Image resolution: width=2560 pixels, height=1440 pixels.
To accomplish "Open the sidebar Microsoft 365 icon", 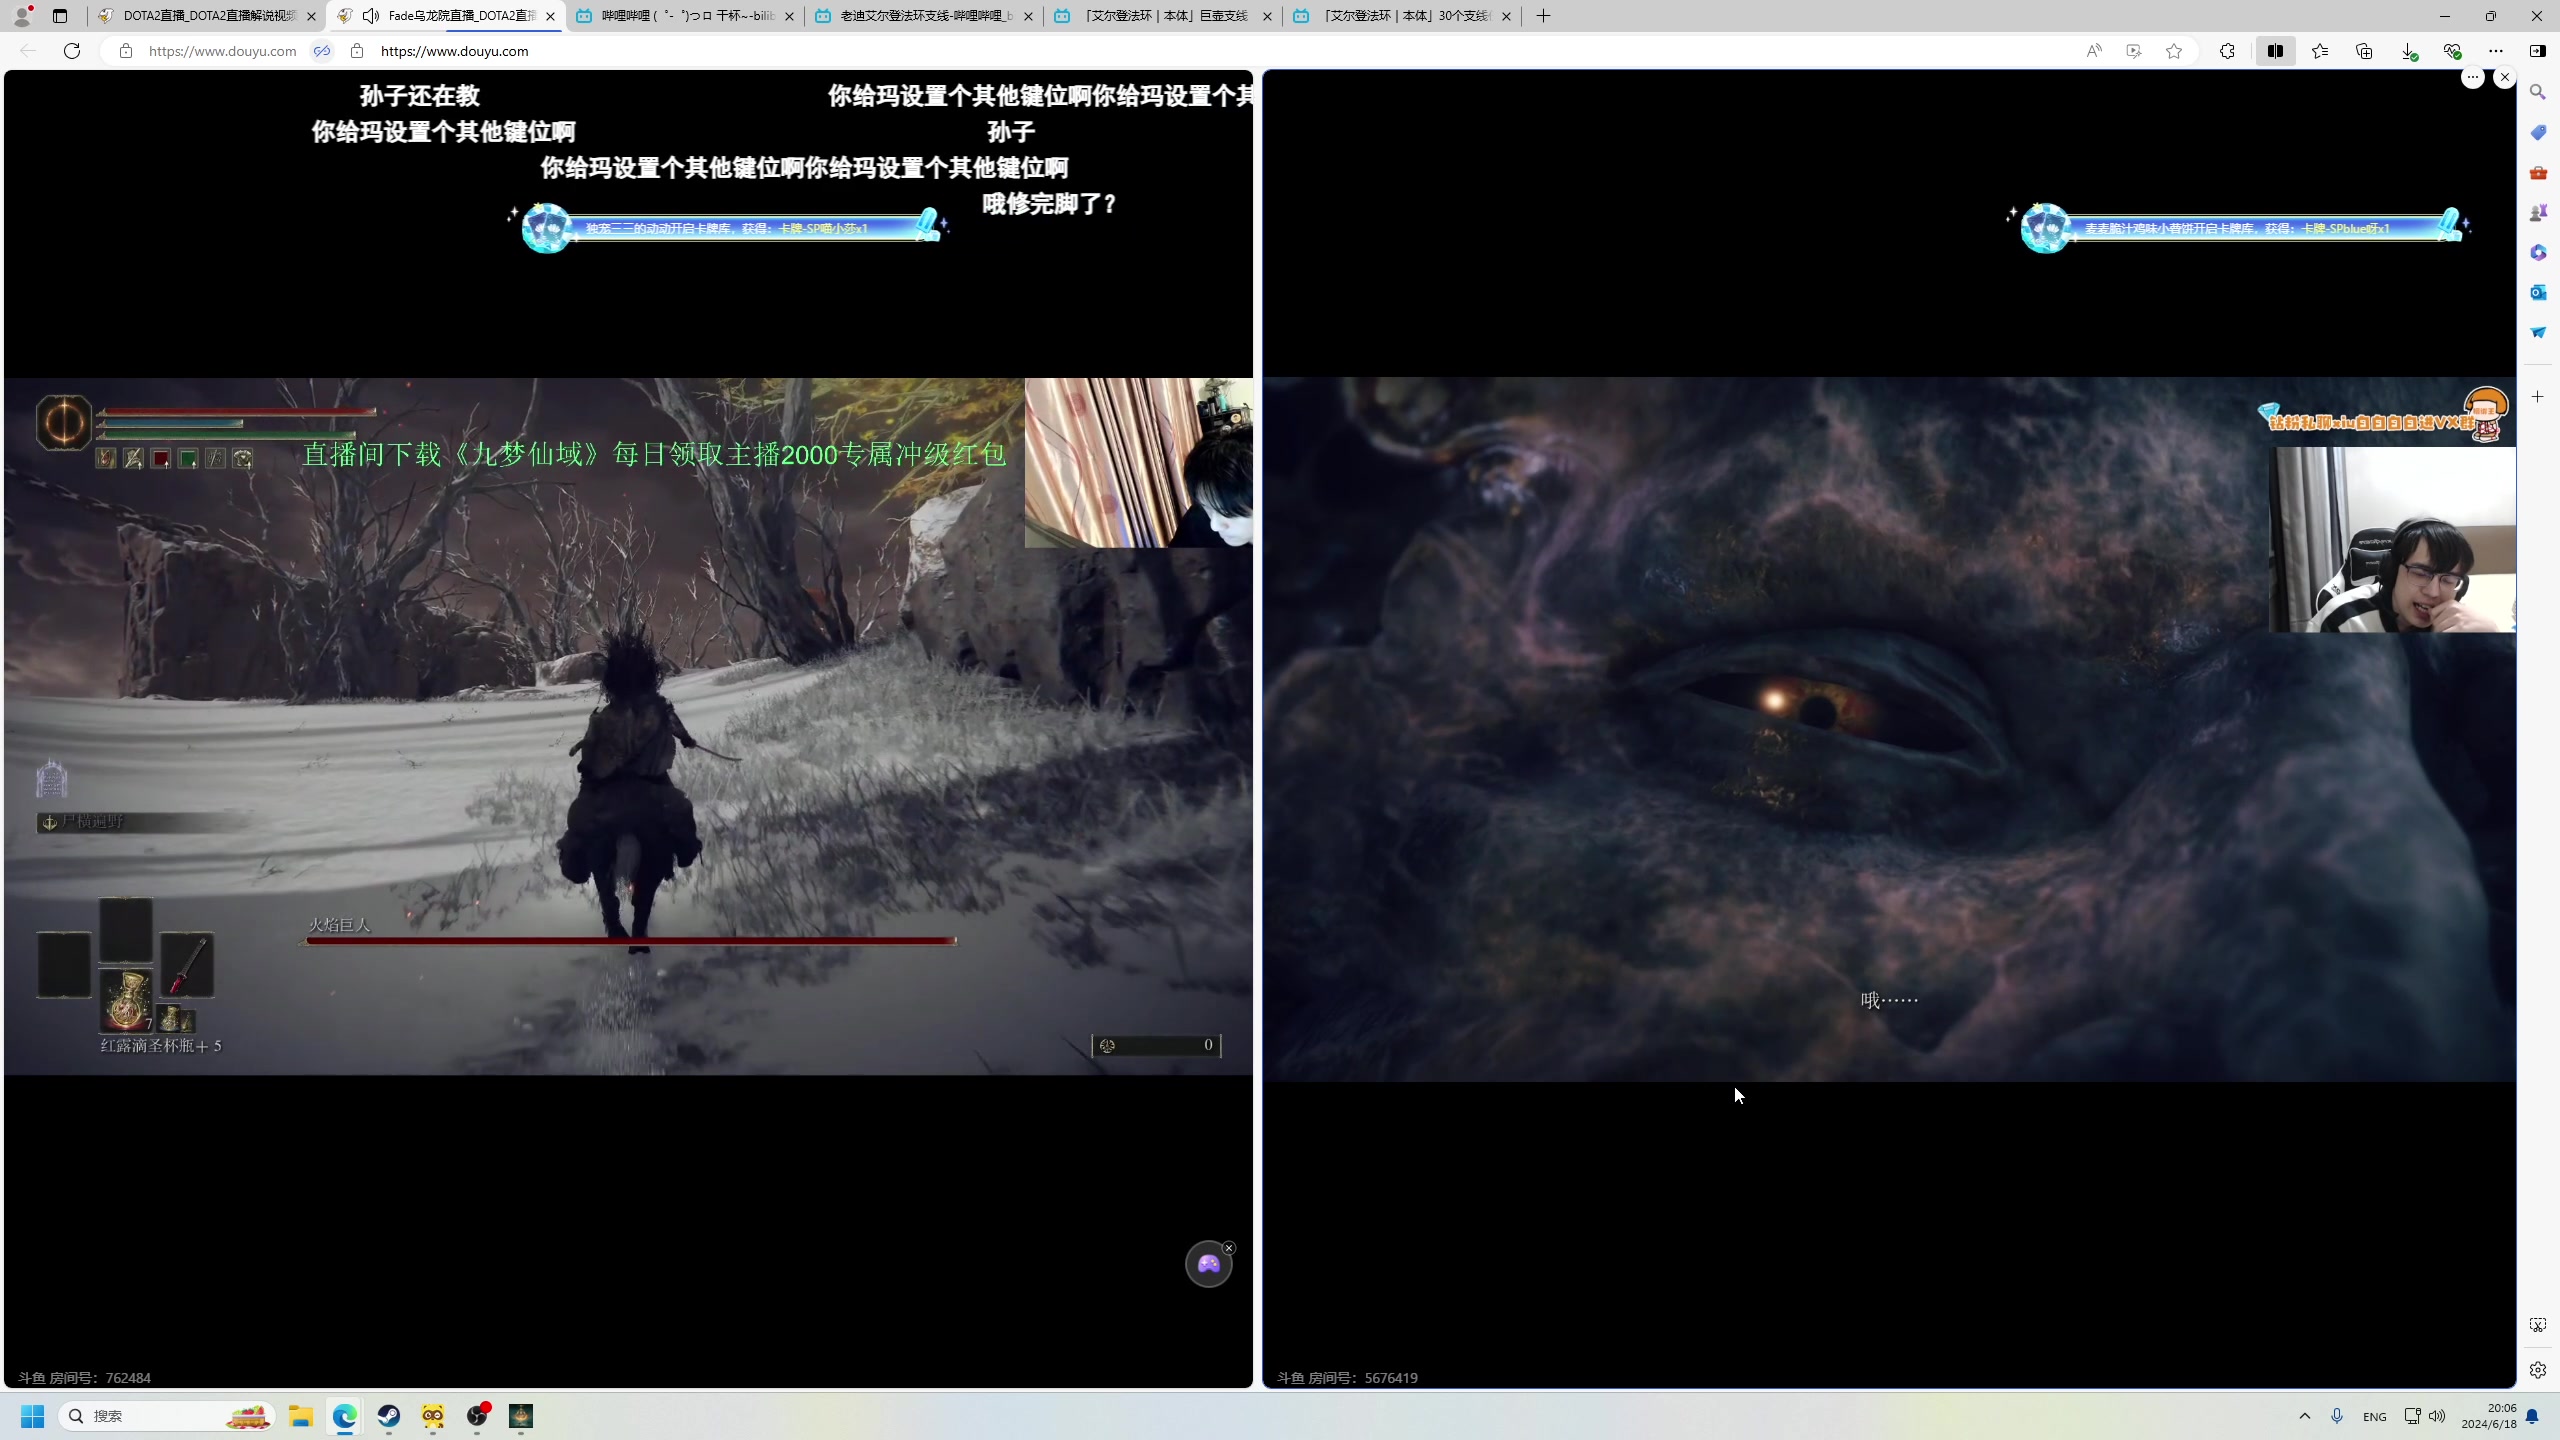I will click(x=2538, y=252).
